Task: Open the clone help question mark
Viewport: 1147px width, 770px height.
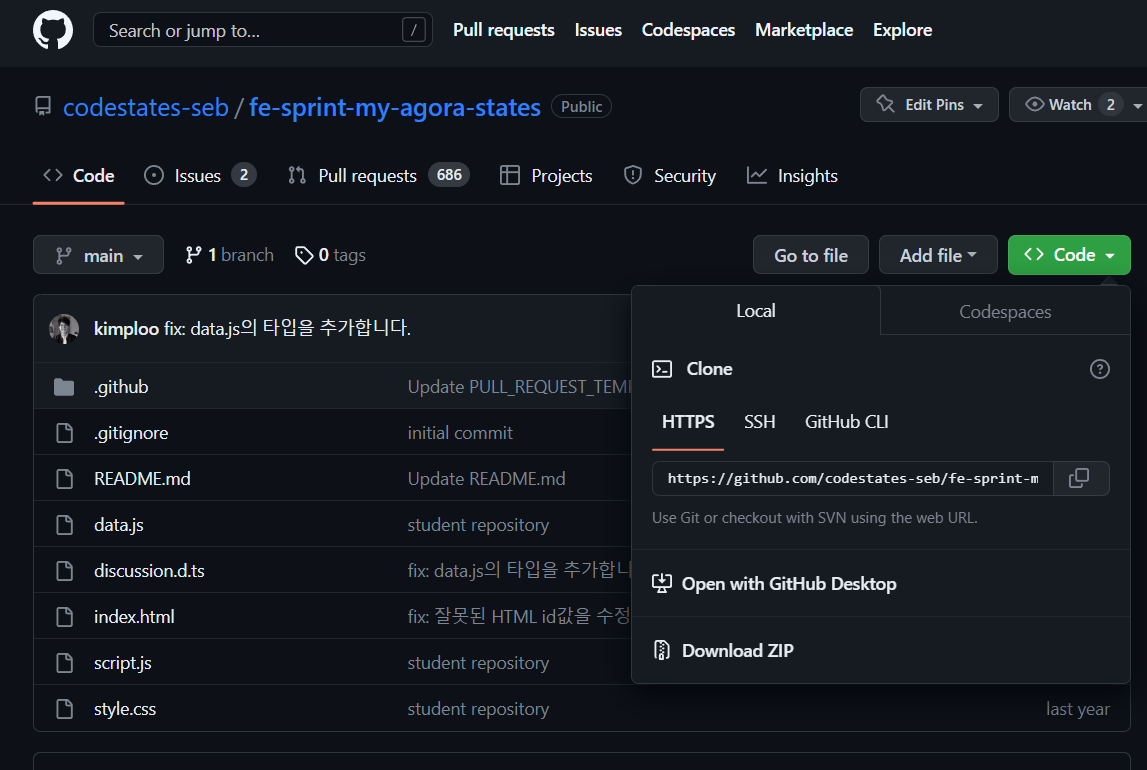Action: [x=1099, y=369]
